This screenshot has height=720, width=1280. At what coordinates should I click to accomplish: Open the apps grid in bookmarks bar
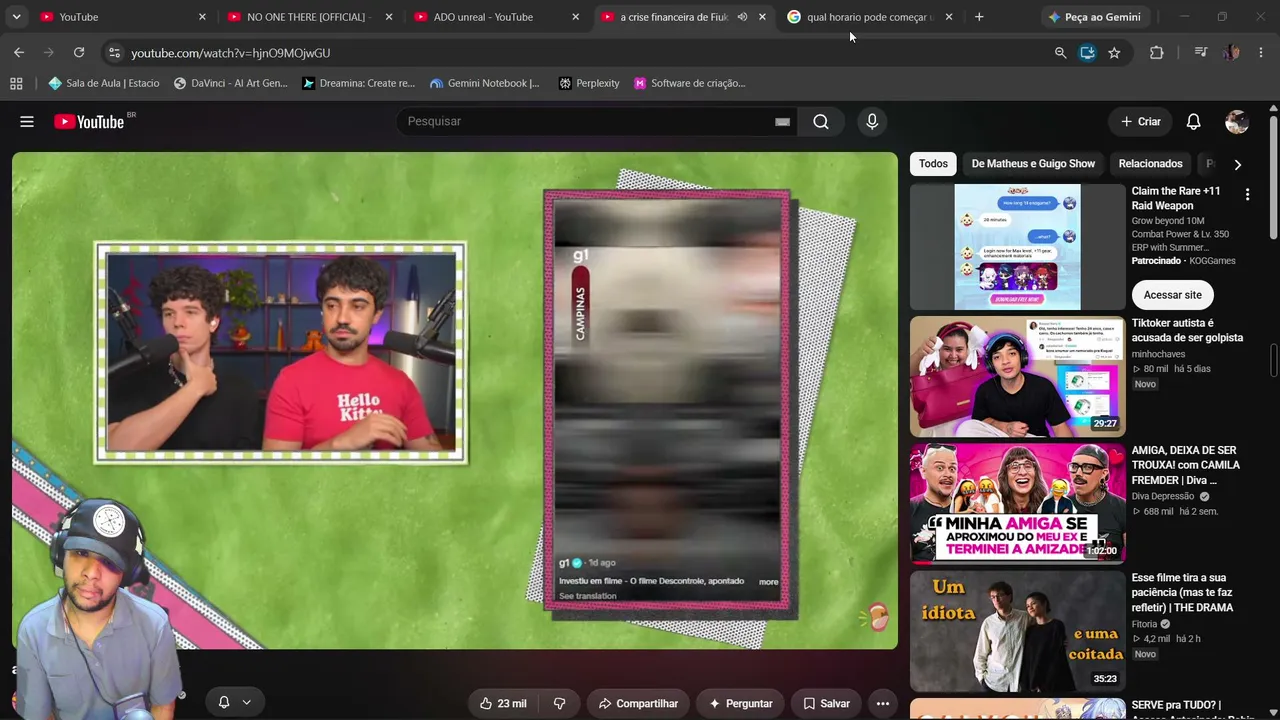(x=16, y=83)
